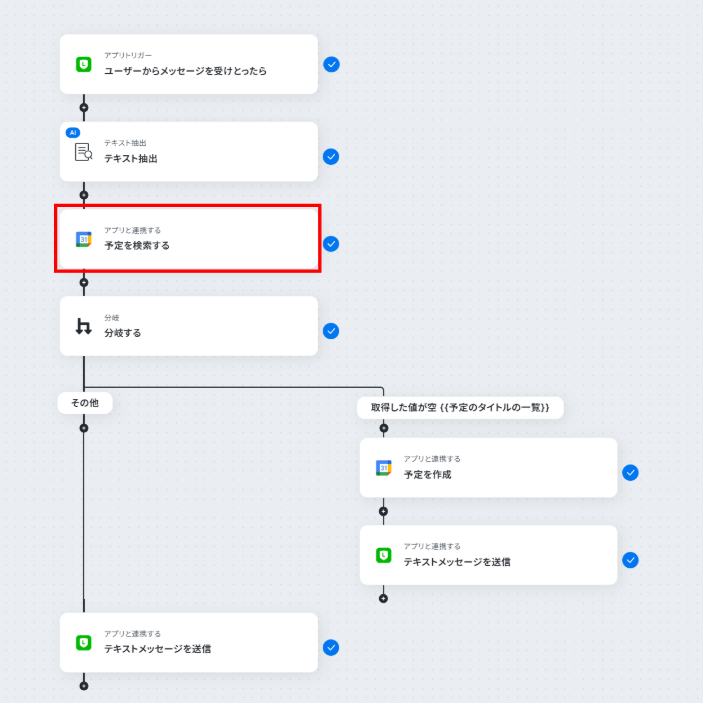Select the 取得した値が空 branch condition label
The height and width of the screenshot is (703, 703).
[461, 407]
